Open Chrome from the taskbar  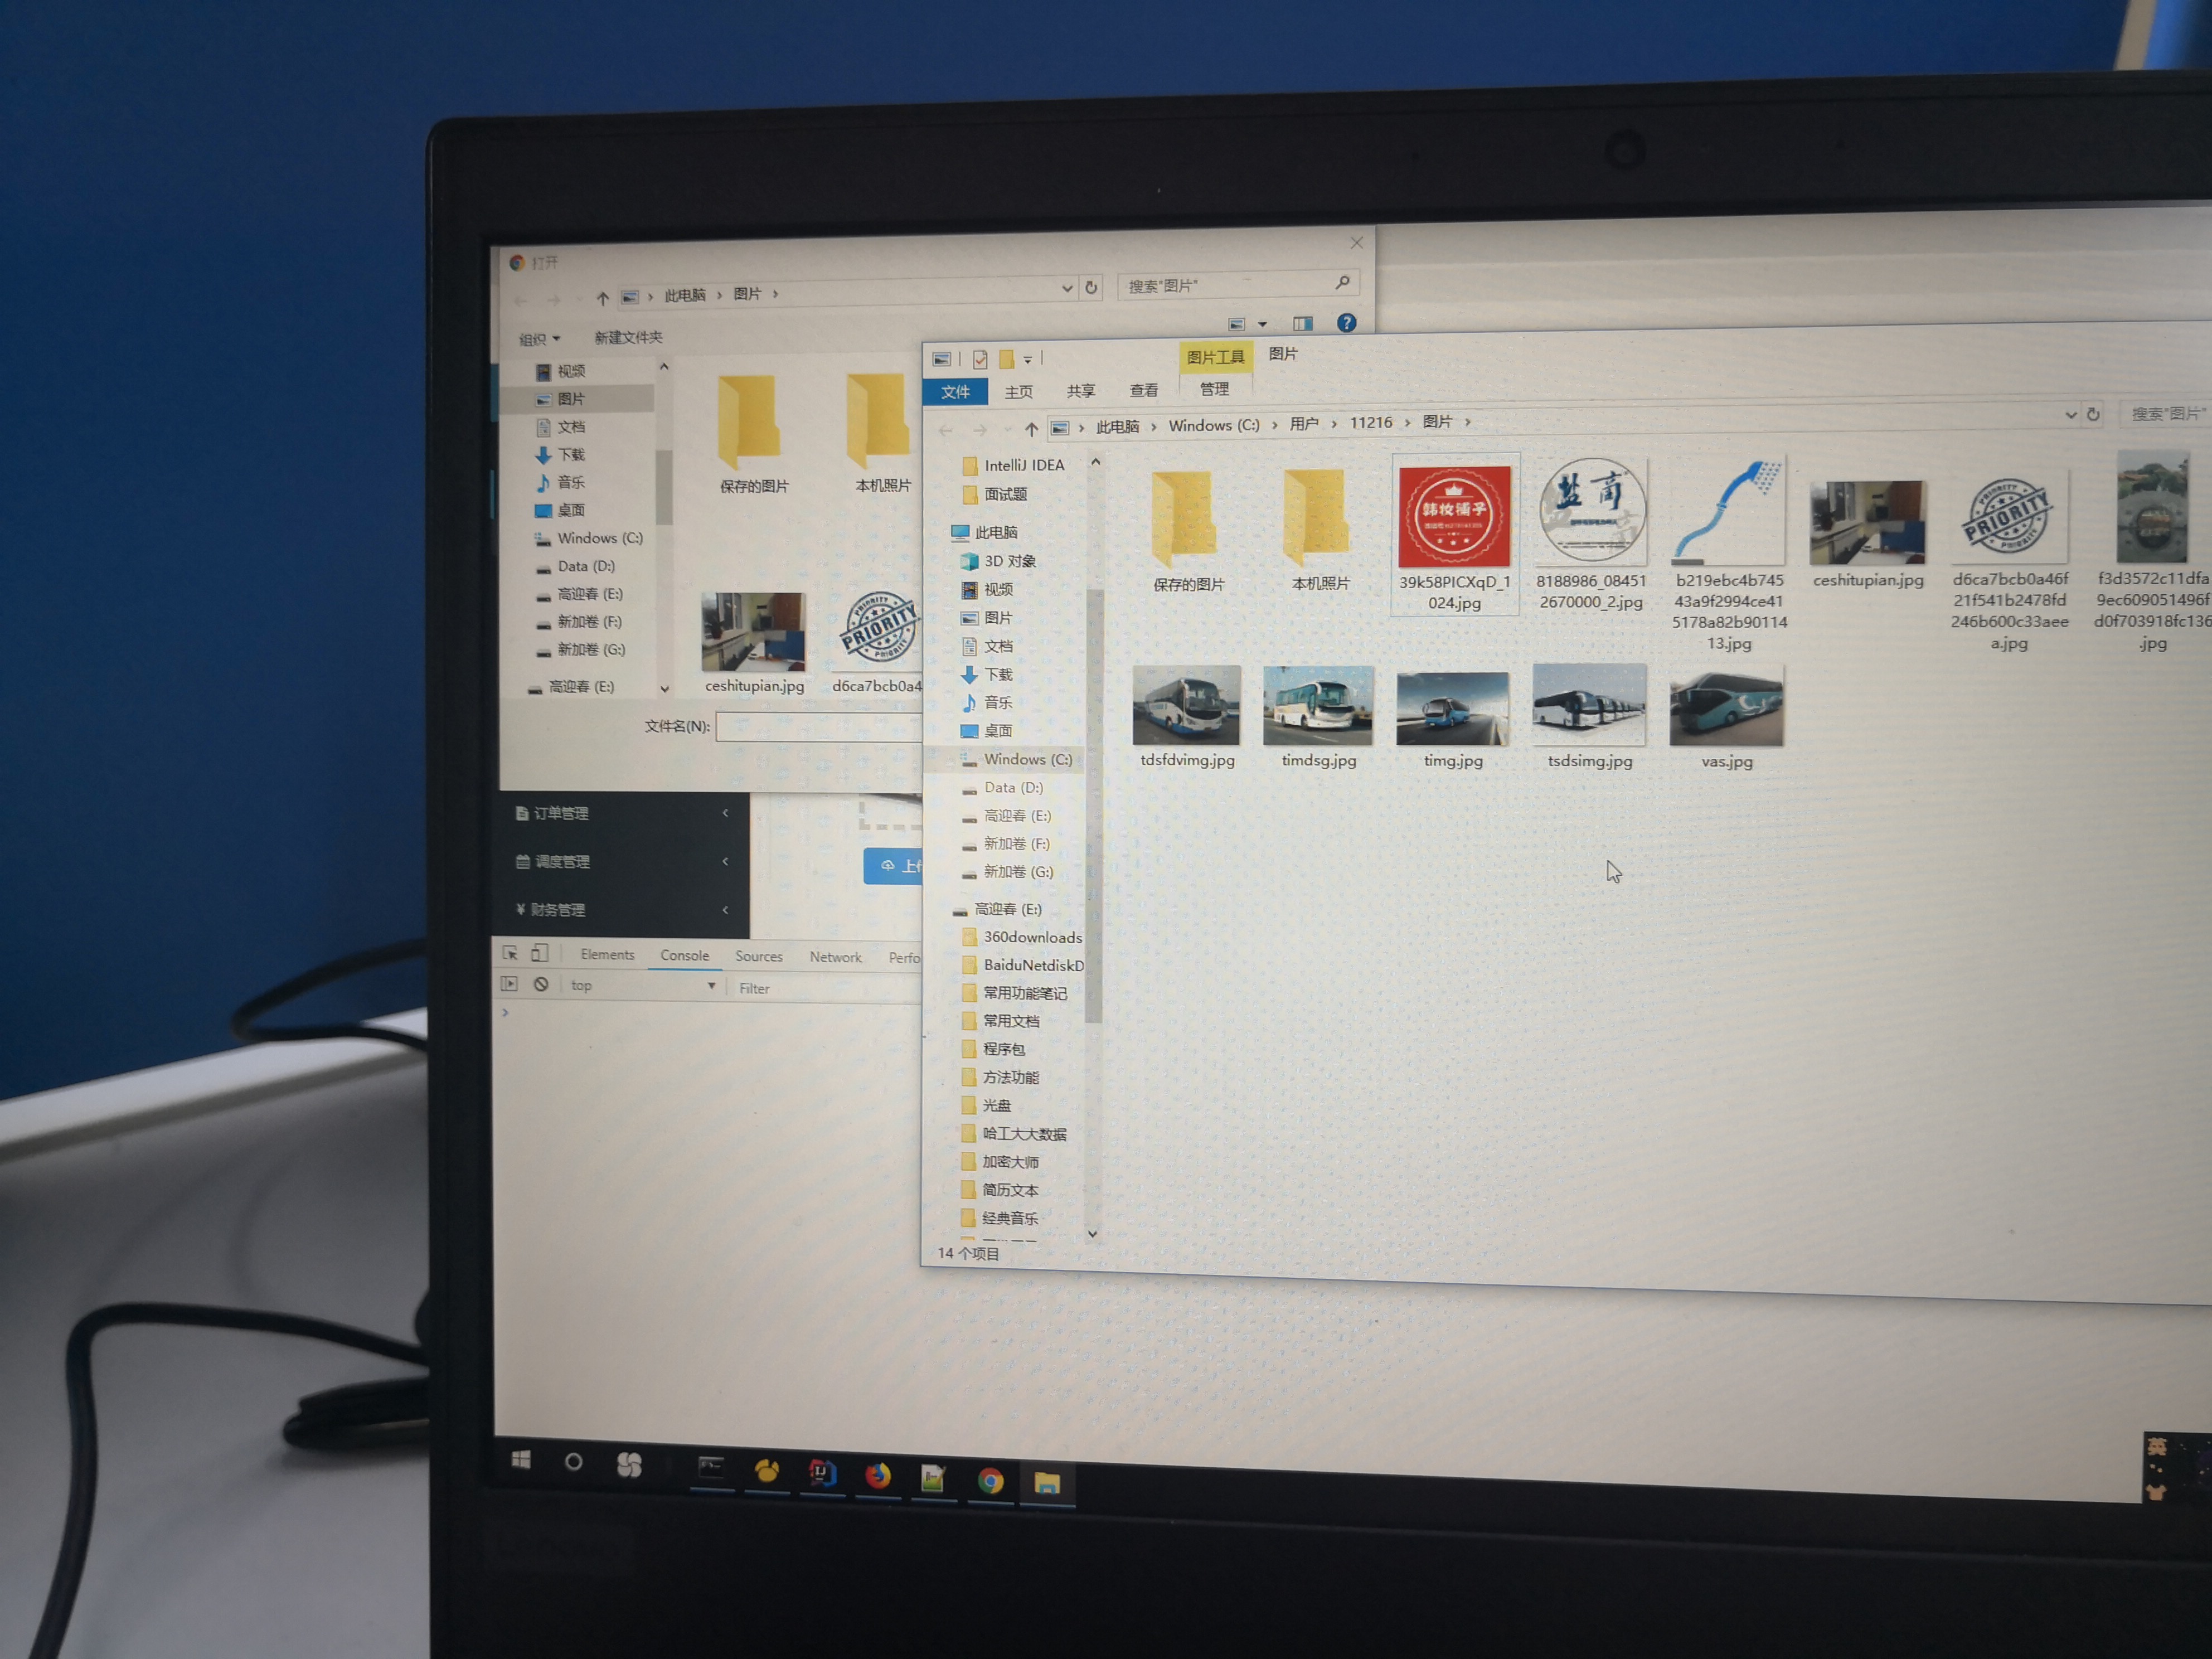990,1480
